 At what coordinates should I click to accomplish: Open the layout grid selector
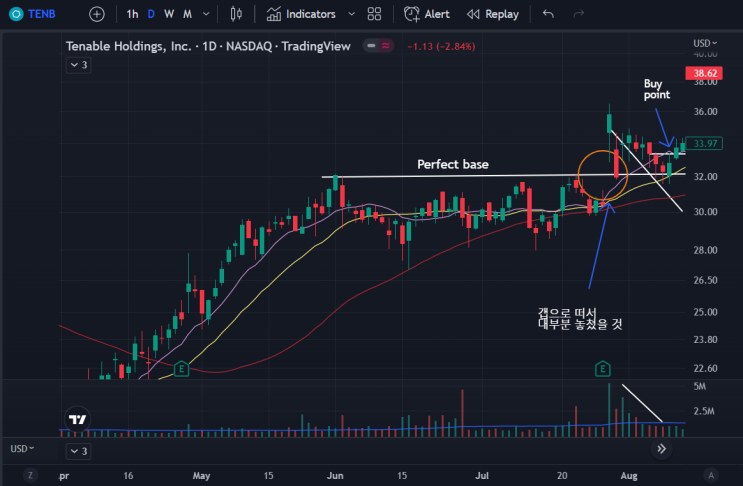coord(374,14)
